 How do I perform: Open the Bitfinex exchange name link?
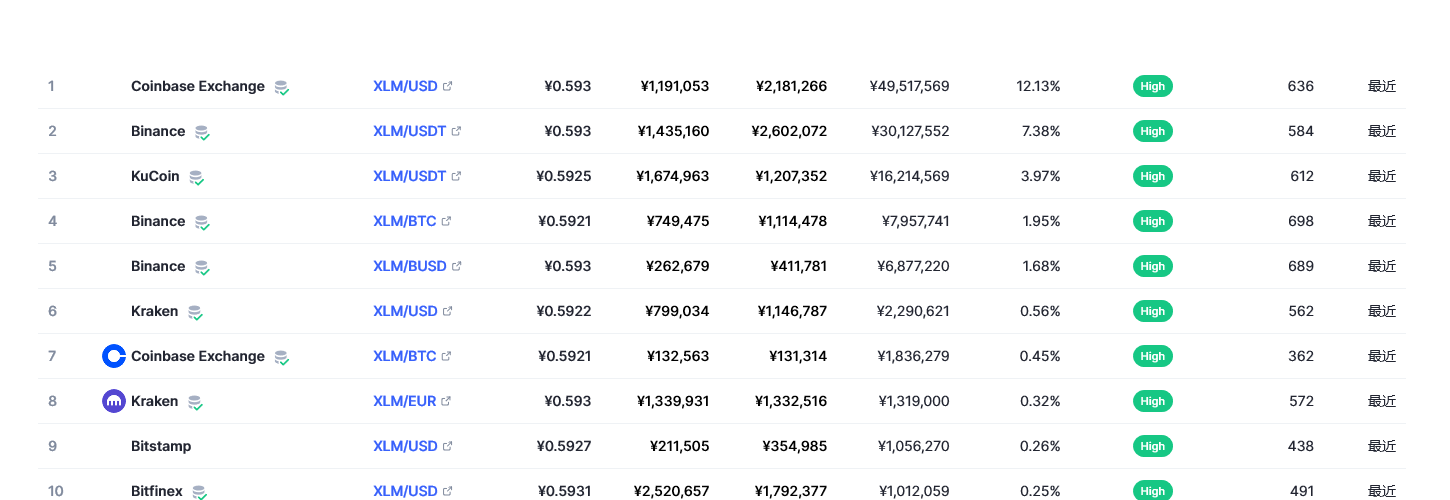tap(157, 491)
